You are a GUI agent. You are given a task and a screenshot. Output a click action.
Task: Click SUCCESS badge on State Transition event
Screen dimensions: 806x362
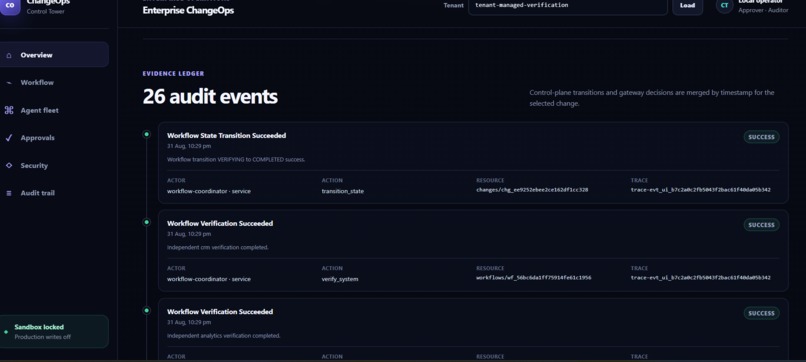(x=761, y=137)
